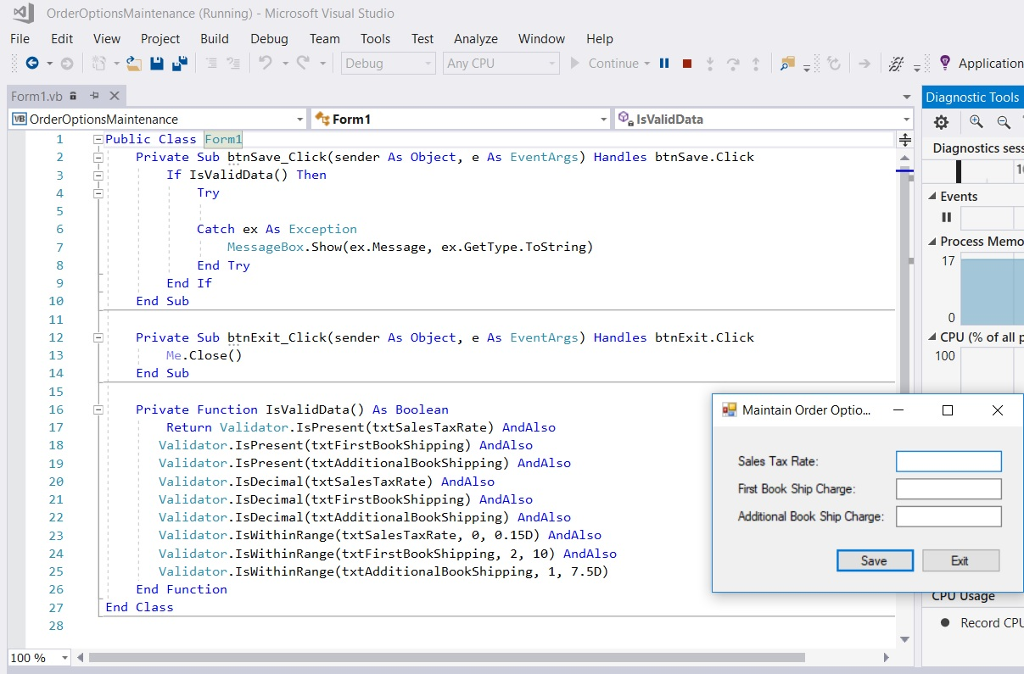Image resolution: width=1024 pixels, height=674 pixels.
Task: Collapse the Events section in Diagnostic Tools
Action: 934,196
